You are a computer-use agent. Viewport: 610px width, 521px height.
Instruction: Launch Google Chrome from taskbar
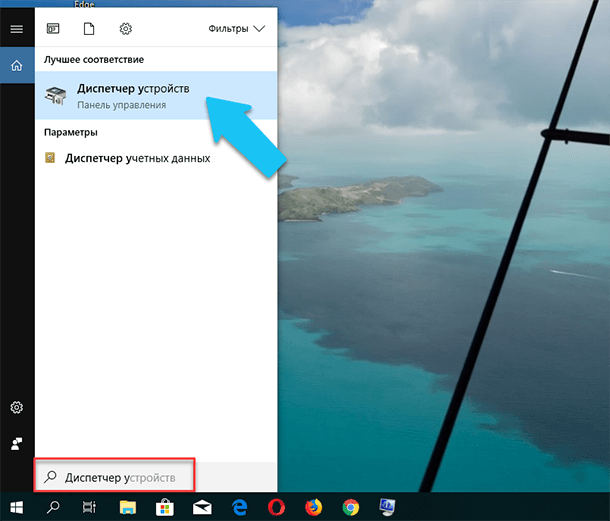click(x=351, y=507)
